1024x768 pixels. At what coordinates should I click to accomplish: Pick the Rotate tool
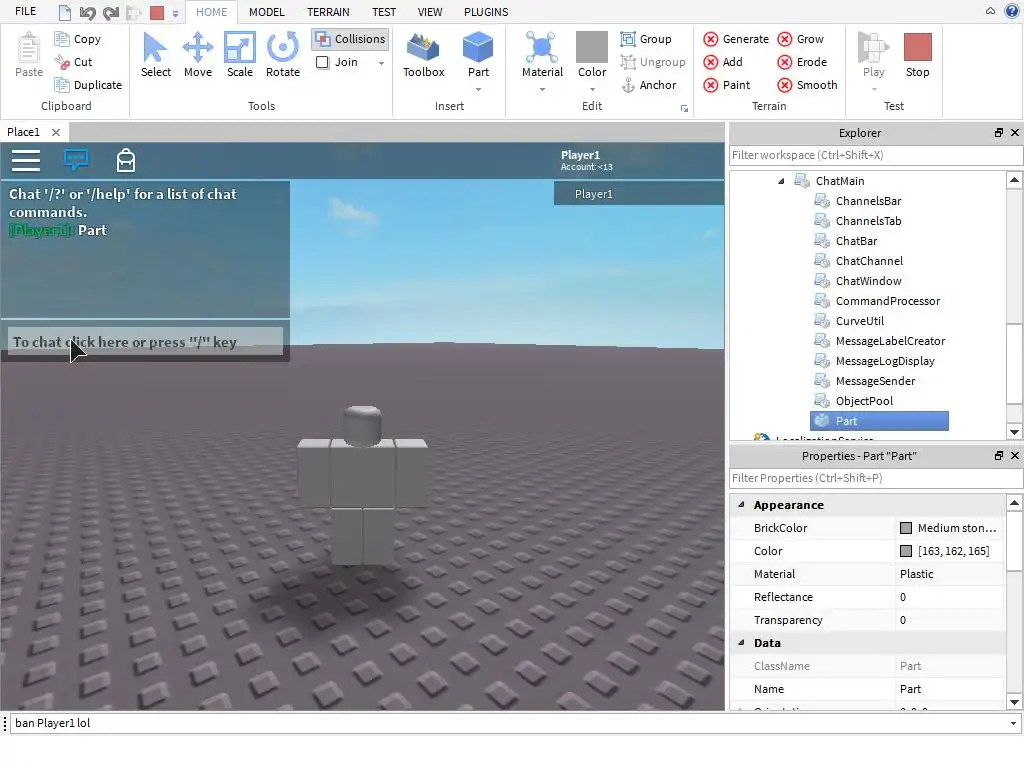point(283,56)
